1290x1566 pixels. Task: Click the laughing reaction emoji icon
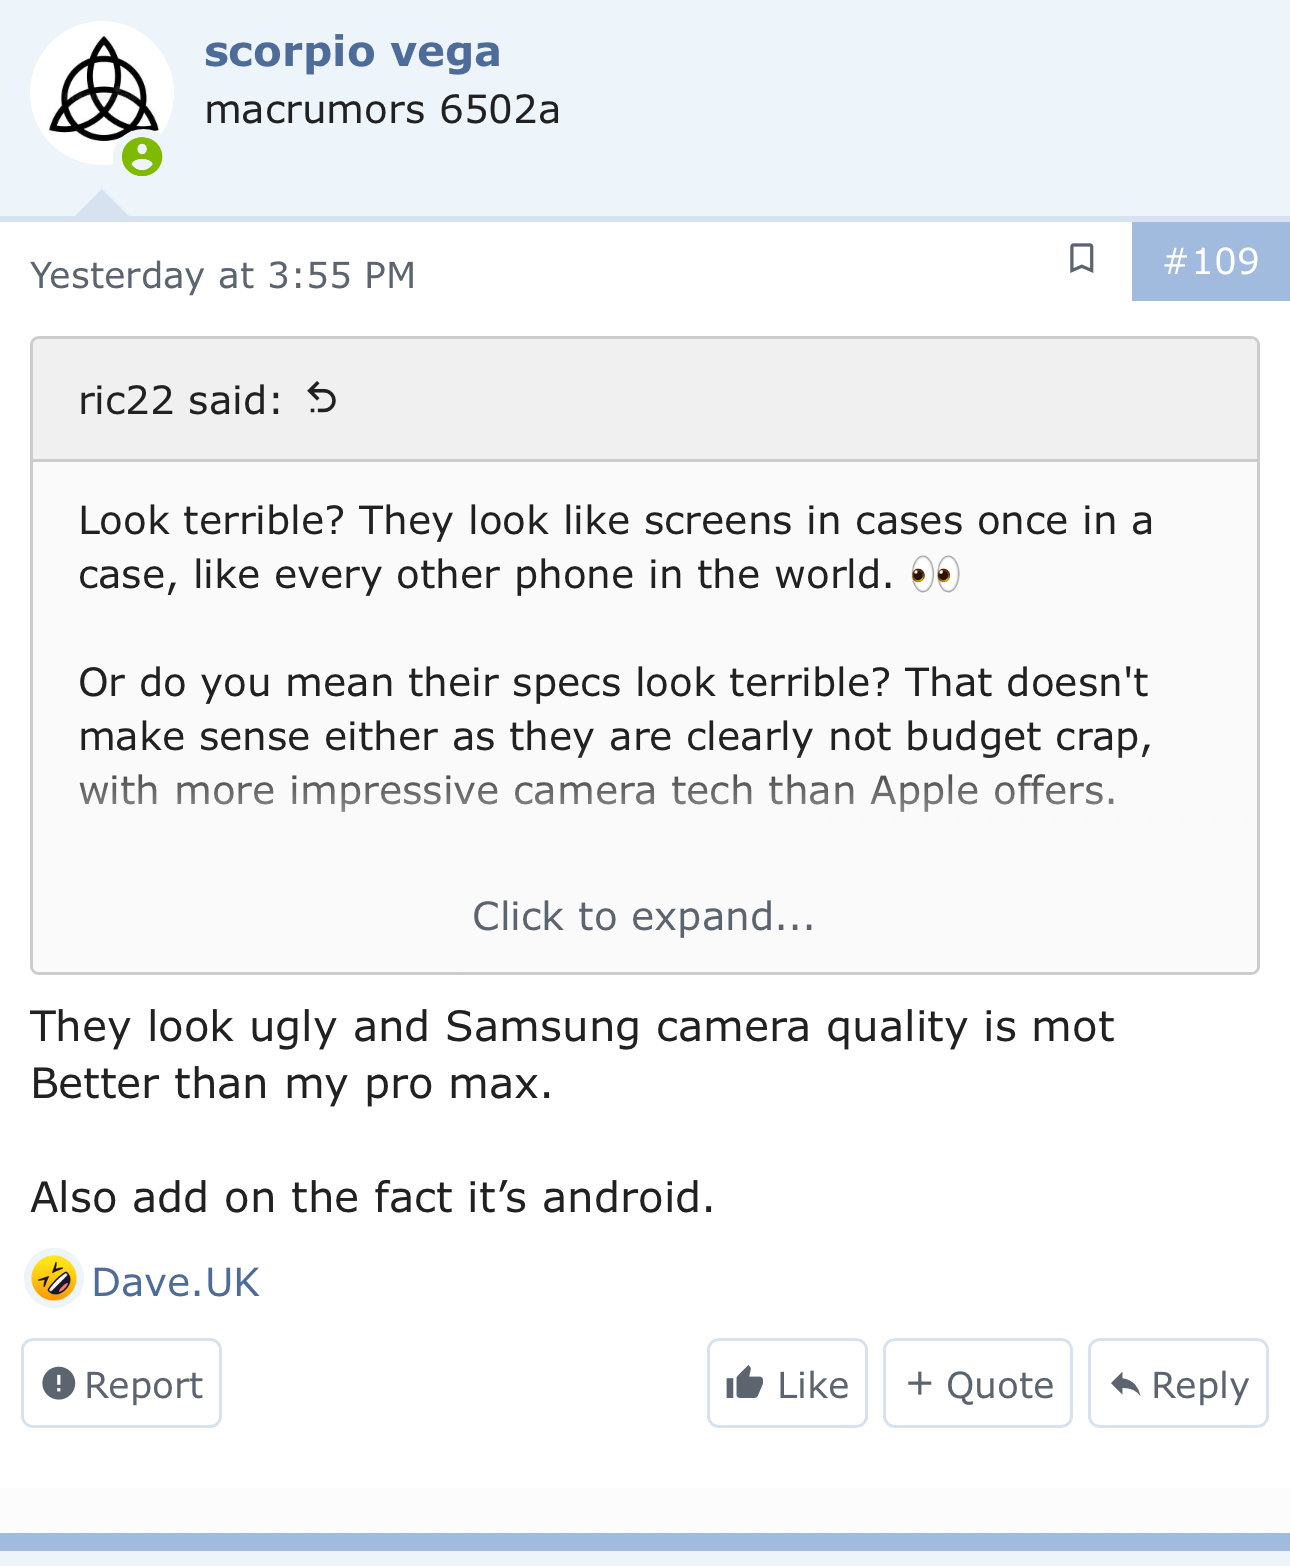click(54, 1279)
